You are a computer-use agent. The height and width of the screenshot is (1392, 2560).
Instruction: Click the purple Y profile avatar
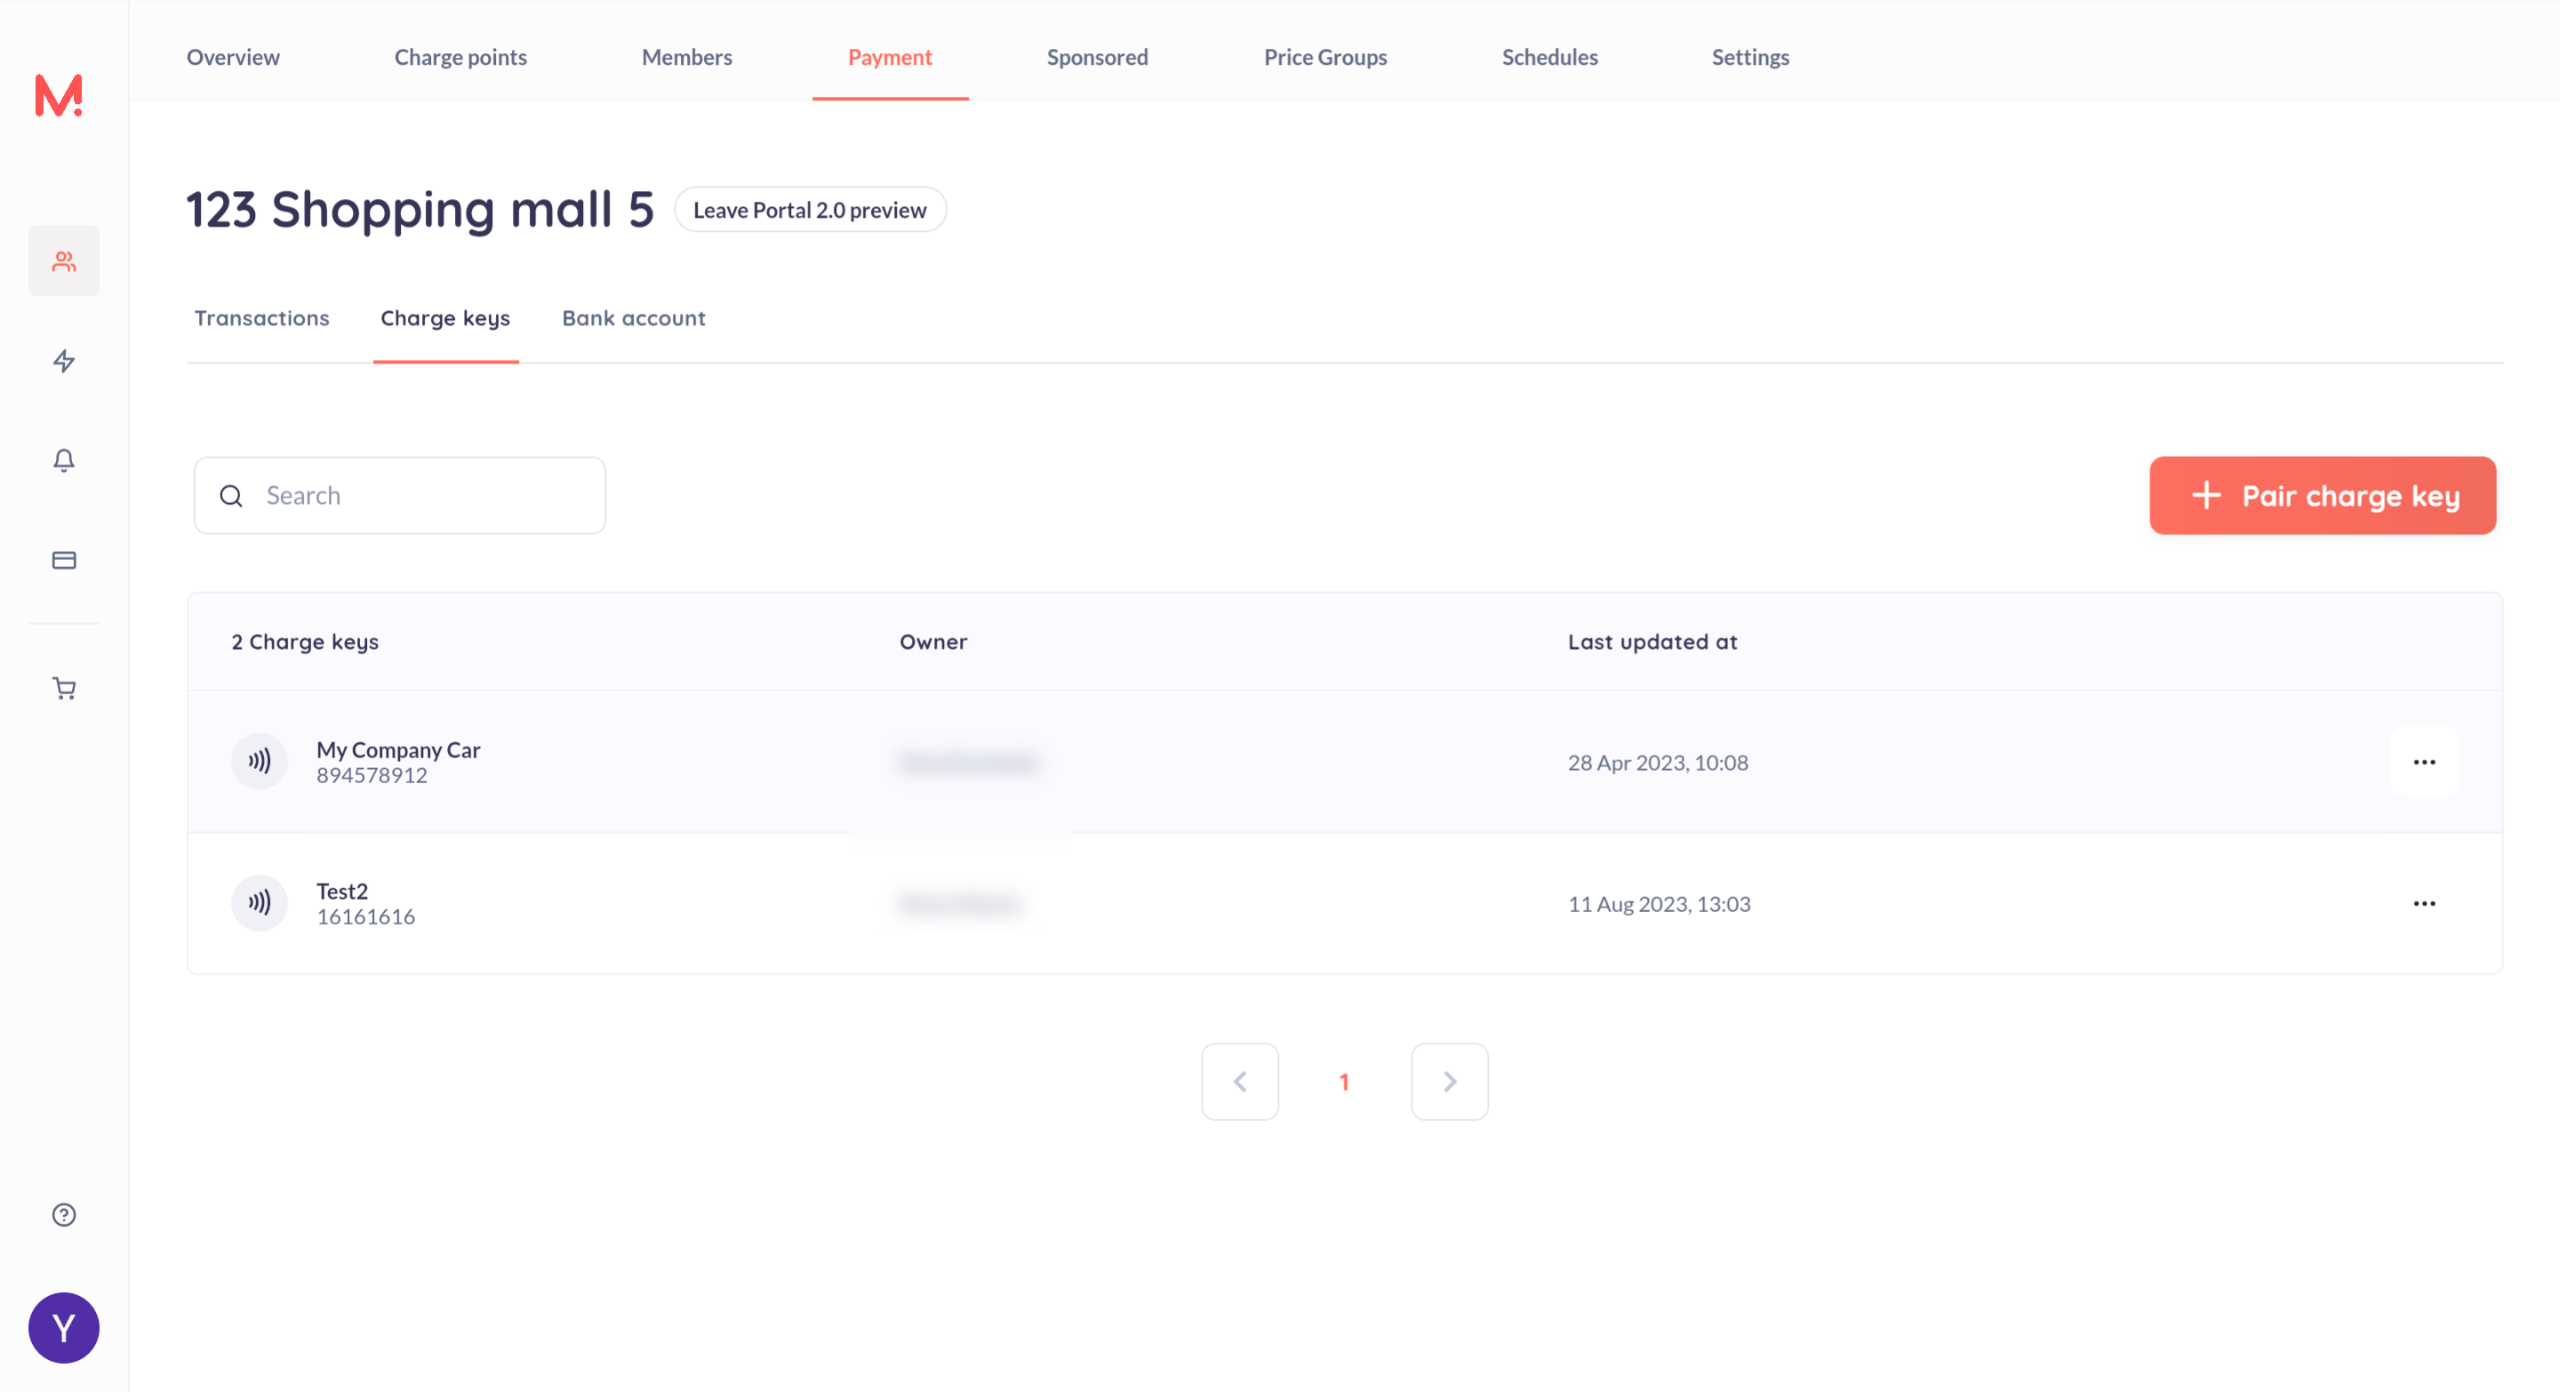tap(64, 1328)
